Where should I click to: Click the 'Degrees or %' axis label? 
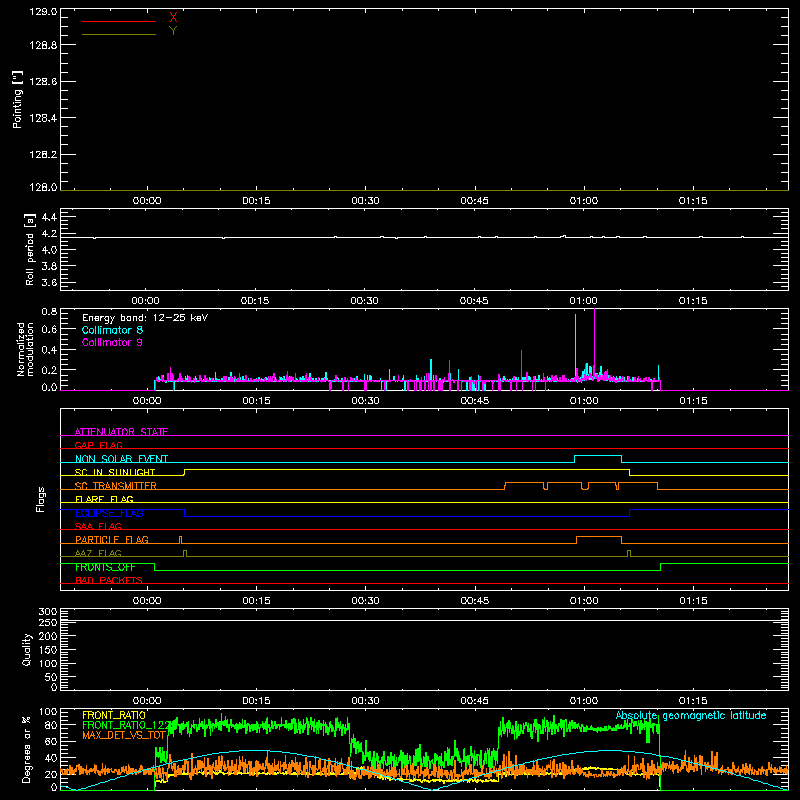(x=27, y=749)
